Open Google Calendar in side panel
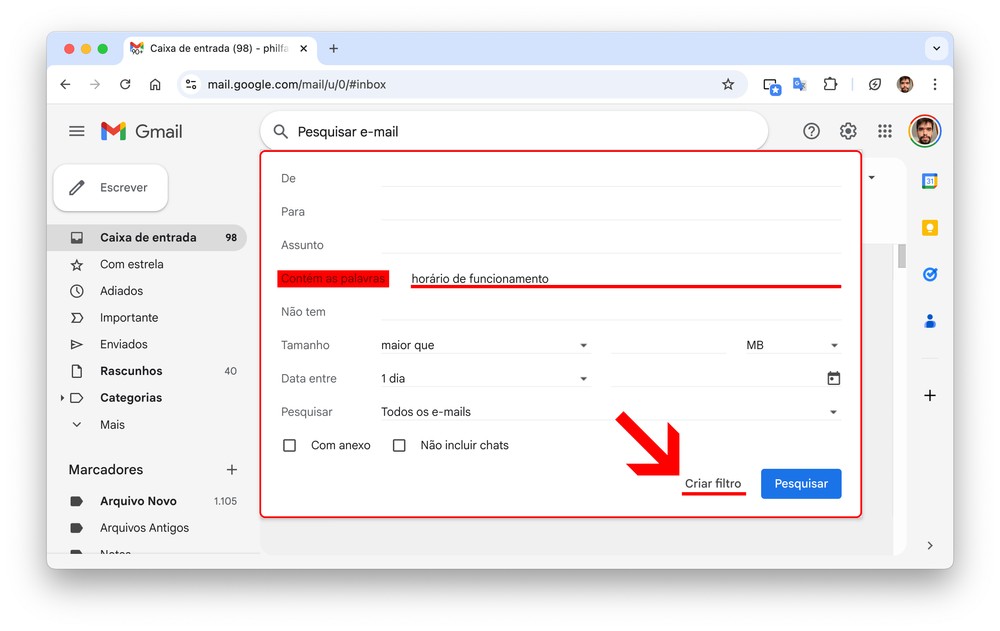1000x631 pixels. (x=929, y=181)
